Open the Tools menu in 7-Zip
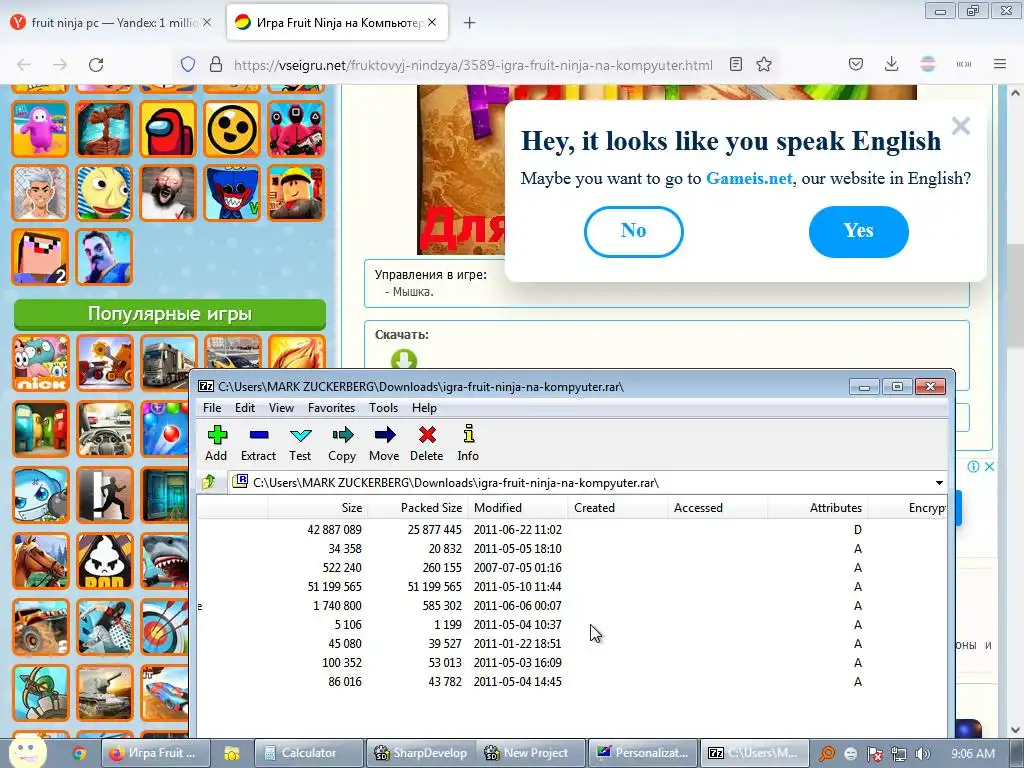The height and width of the screenshot is (768, 1024). (x=383, y=408)
